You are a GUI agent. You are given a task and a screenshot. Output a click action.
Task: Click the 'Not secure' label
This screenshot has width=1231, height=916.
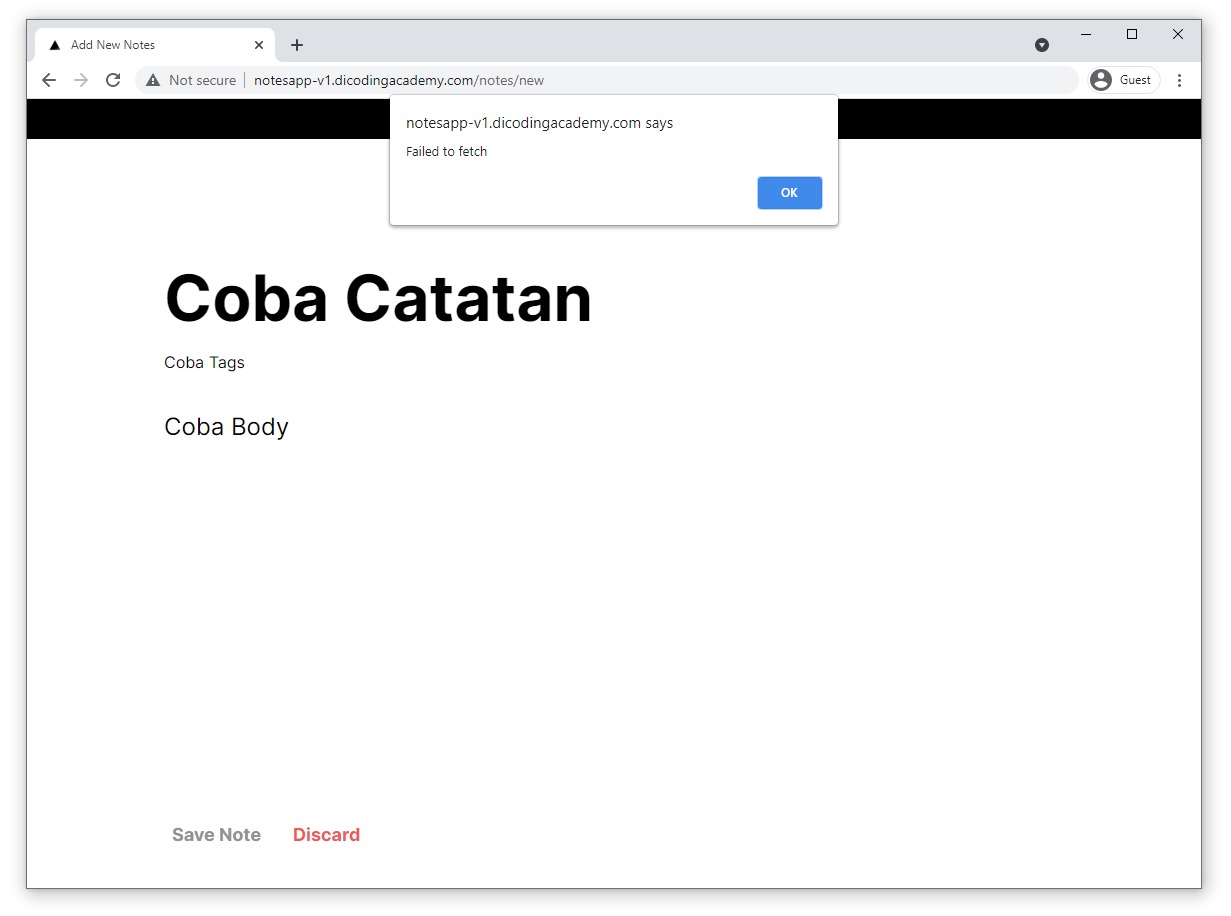(x=202, y=80)
